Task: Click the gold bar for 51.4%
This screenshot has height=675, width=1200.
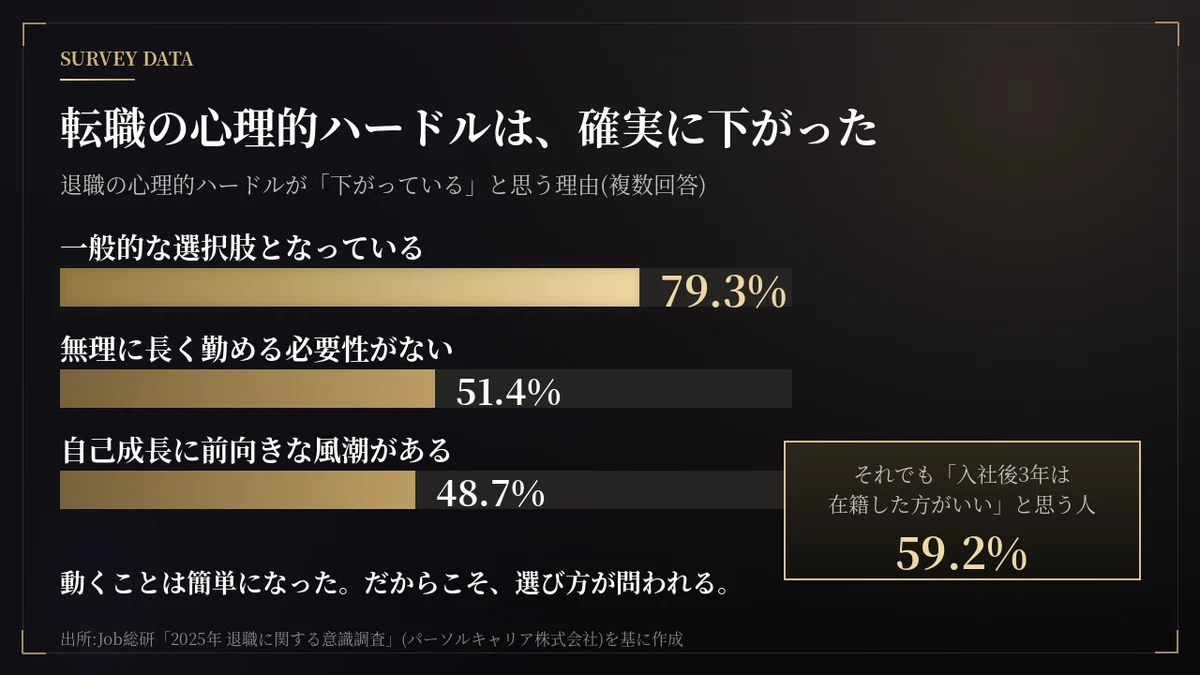Action: pyautogui.click(x=248, y=388)
